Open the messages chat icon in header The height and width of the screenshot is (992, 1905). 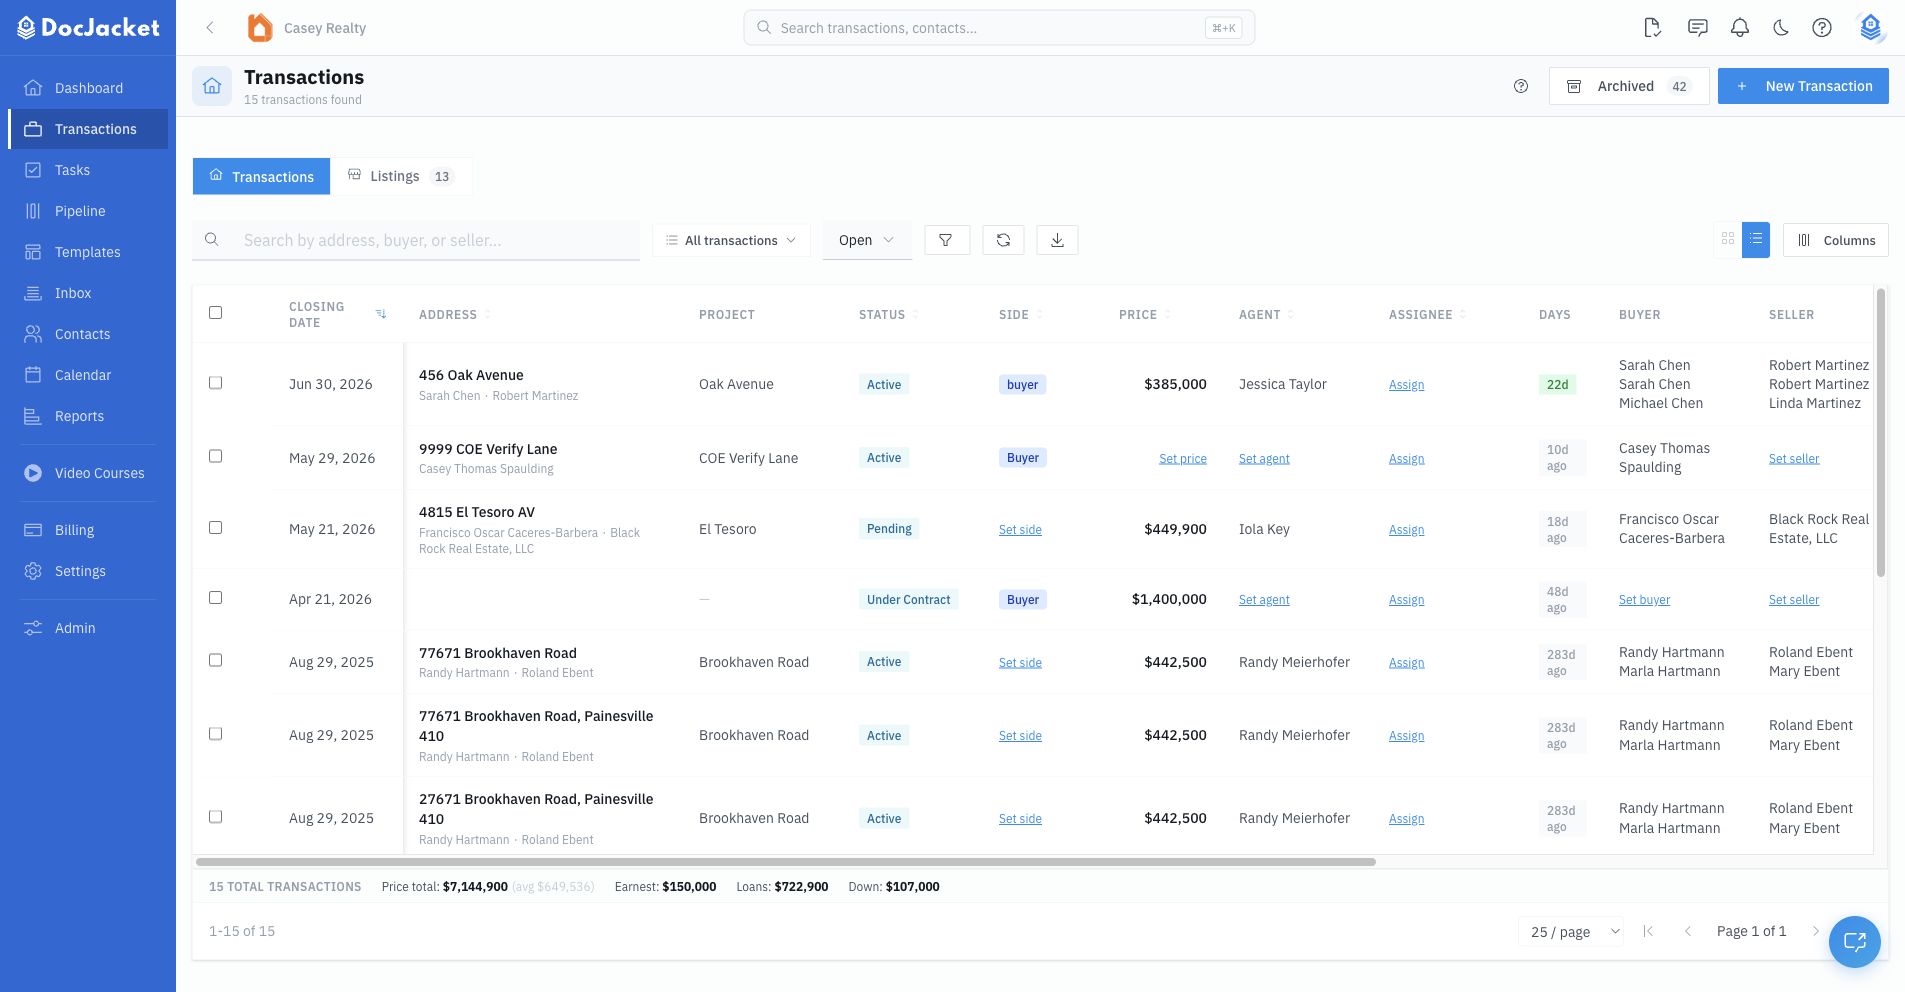click(x=1697, y=28)
